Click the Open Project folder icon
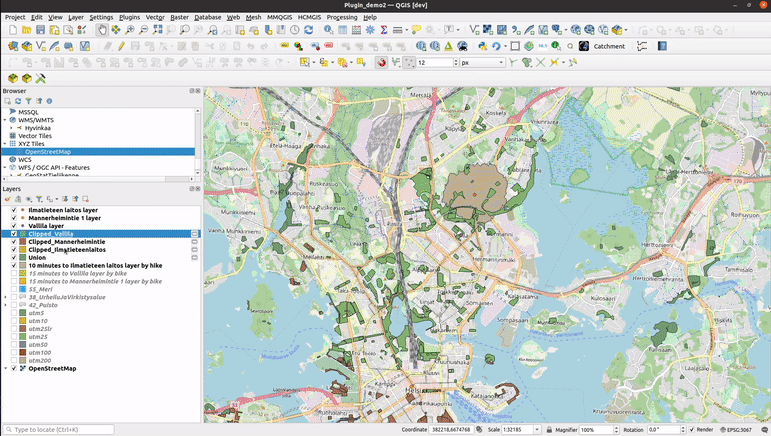Viewport: 771px width, 436px height. (27, 30)
